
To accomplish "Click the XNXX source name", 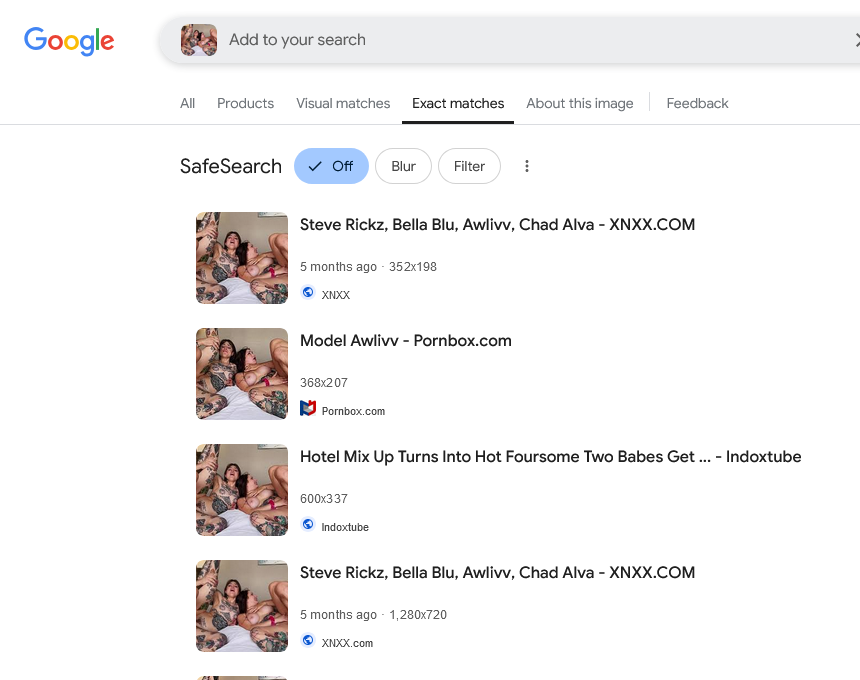I will tap(336, 295).
